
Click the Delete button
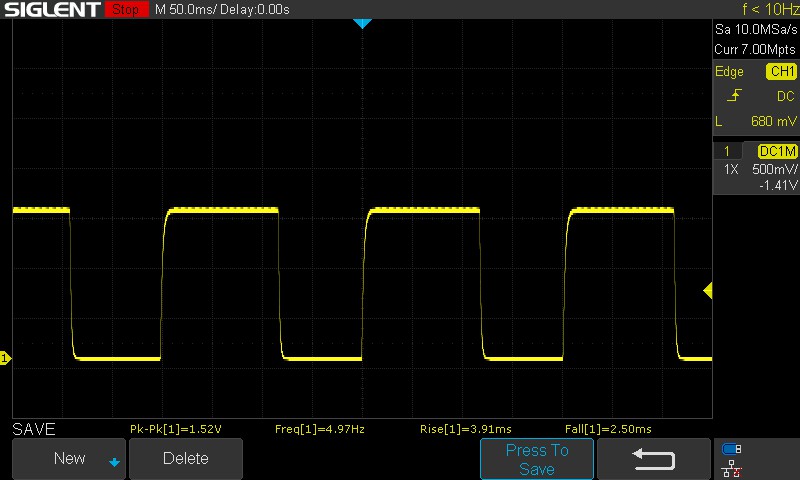[x=186, y=458]
